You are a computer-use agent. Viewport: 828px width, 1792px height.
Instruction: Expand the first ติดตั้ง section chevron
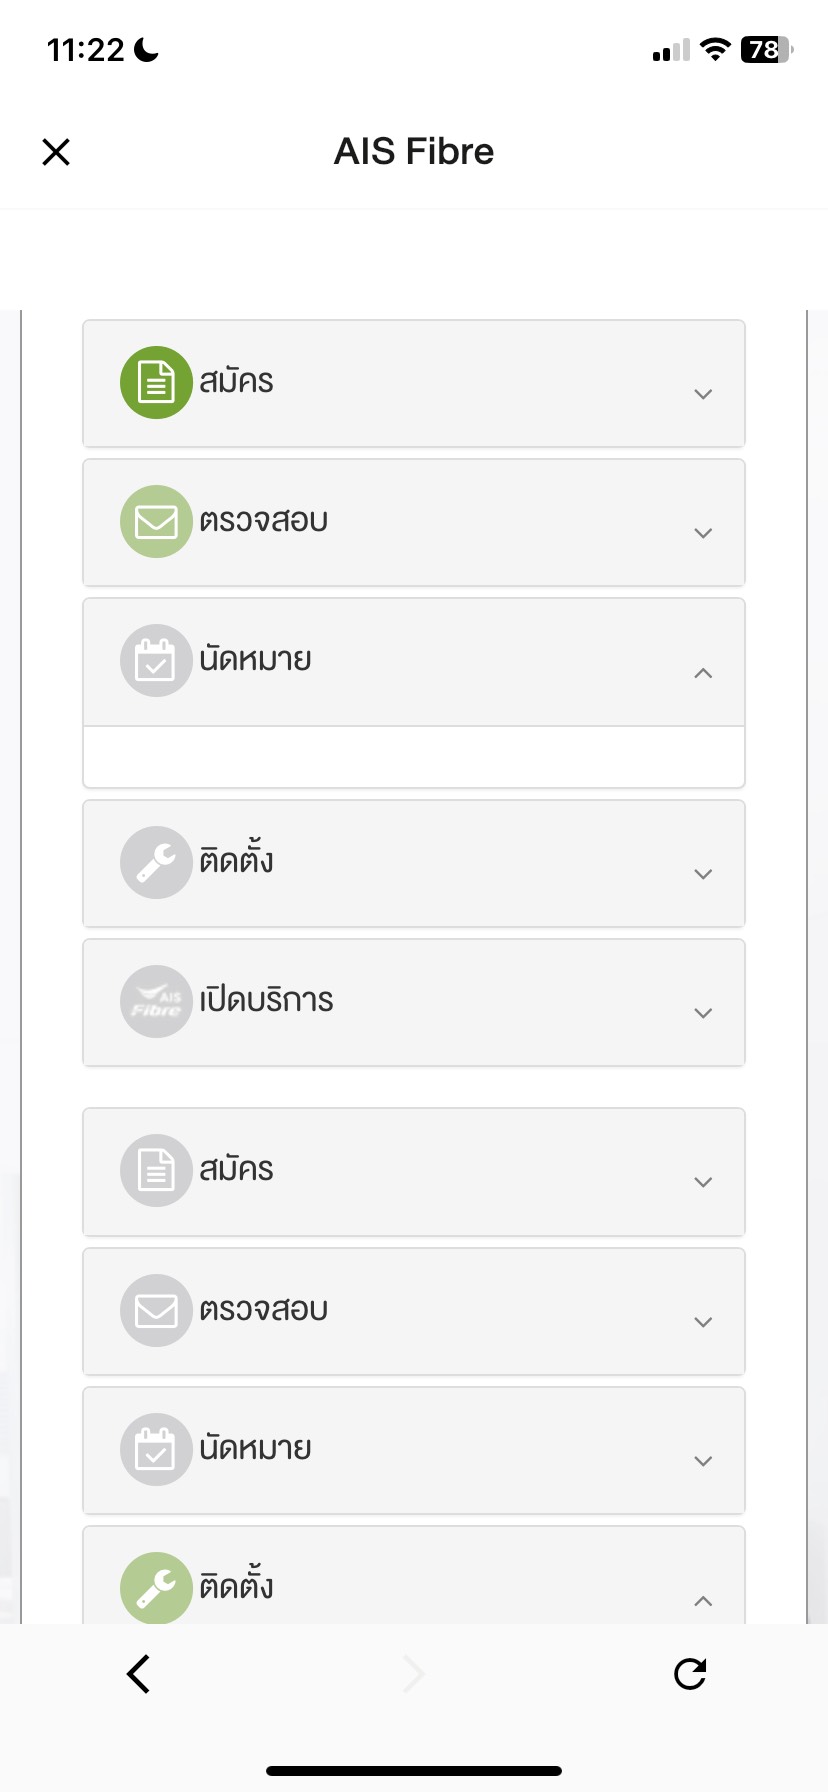click(703, 874)
